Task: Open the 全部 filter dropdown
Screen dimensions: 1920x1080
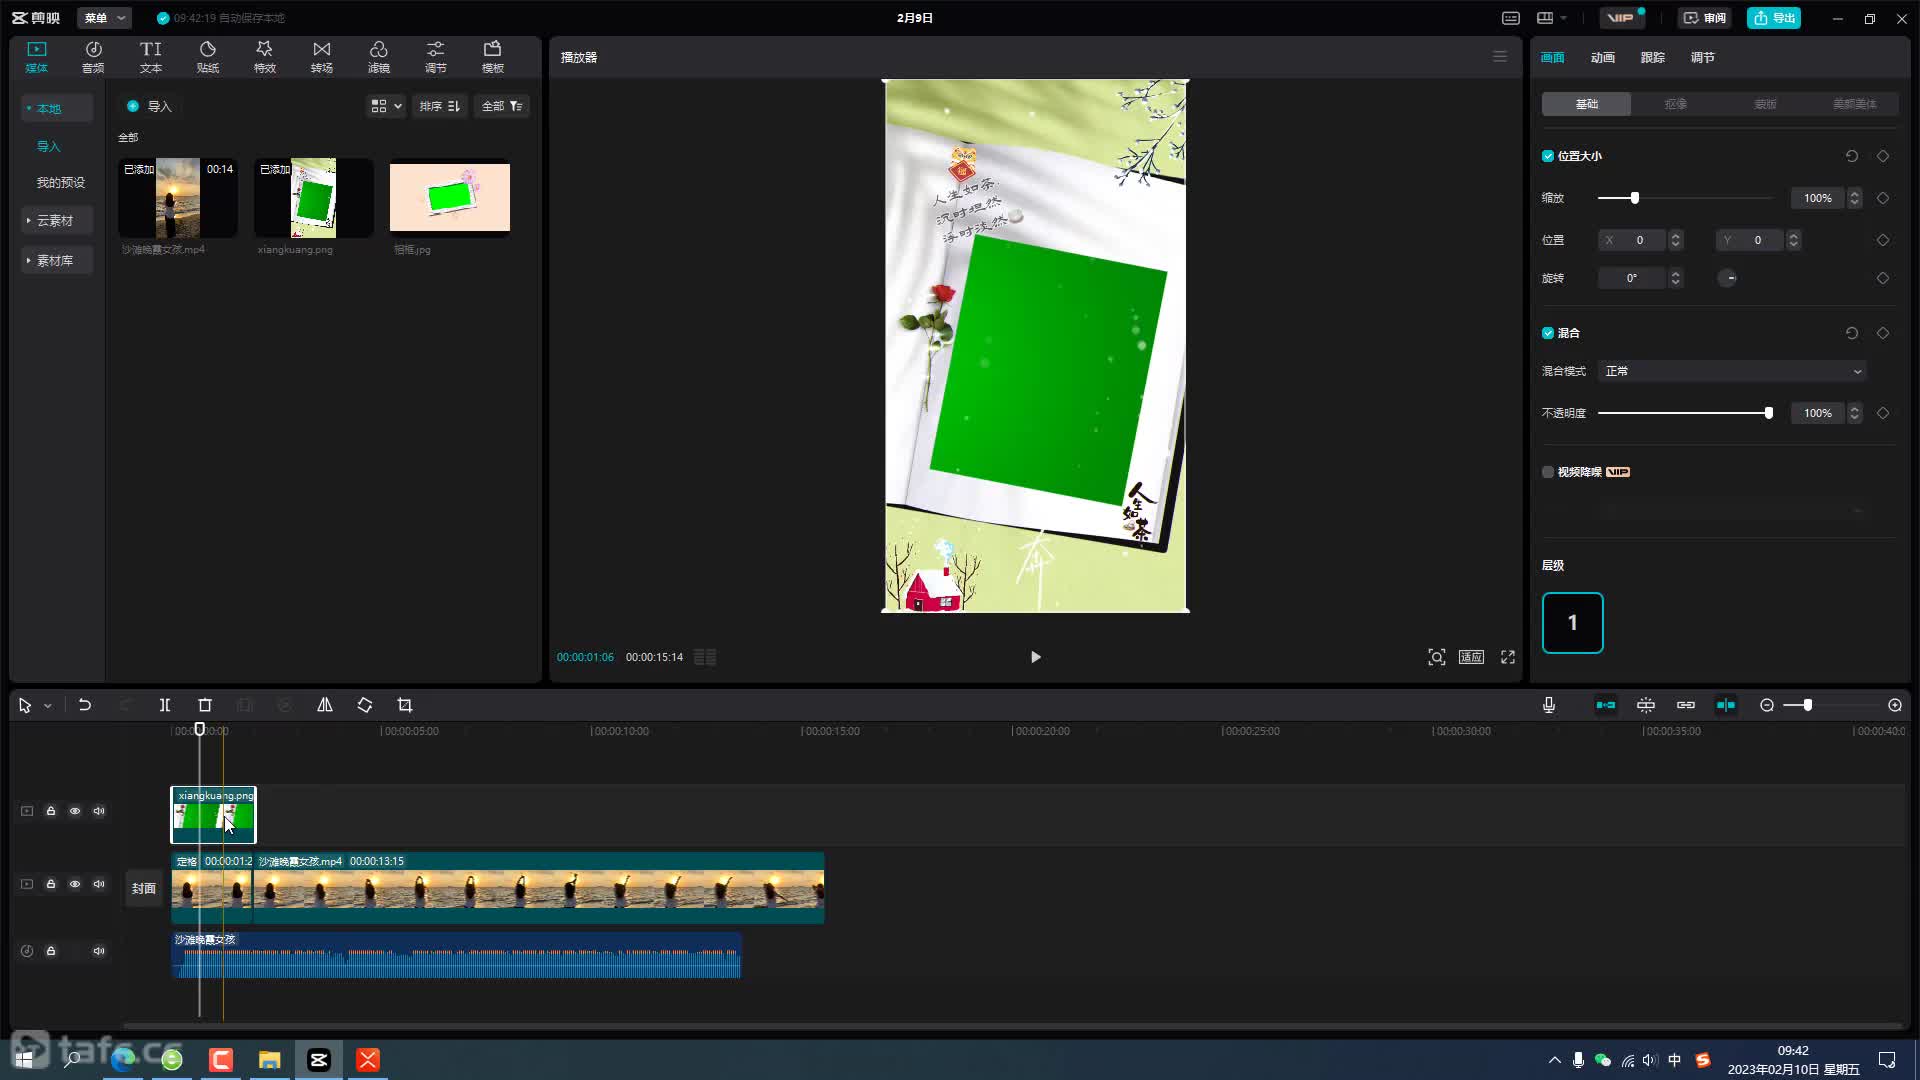Action: (x=502, y=106)
